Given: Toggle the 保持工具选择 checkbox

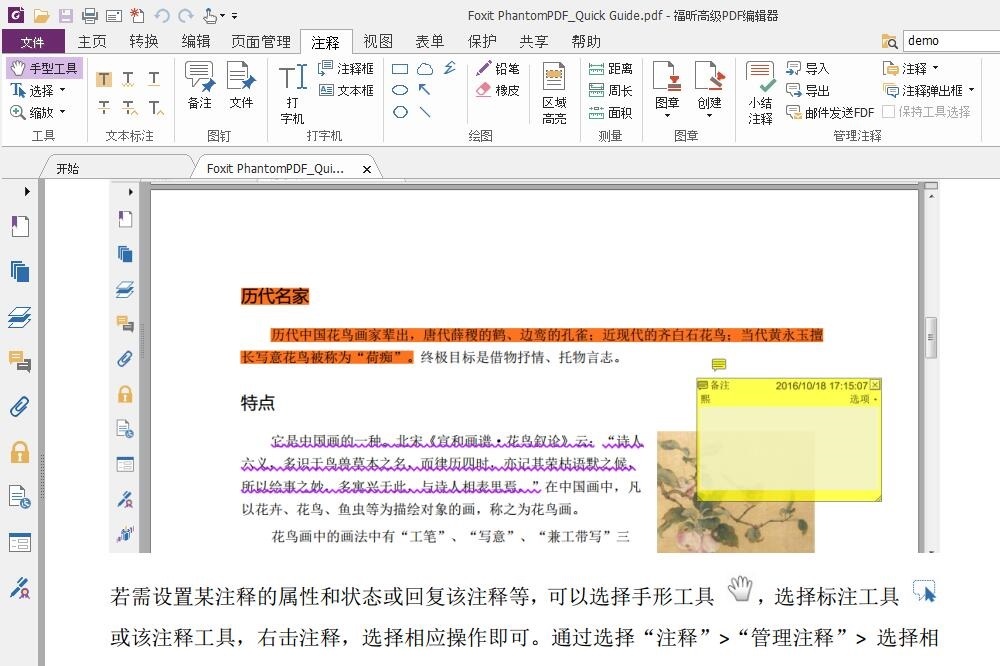Looking at the screenshot, I should coord(888,112).
